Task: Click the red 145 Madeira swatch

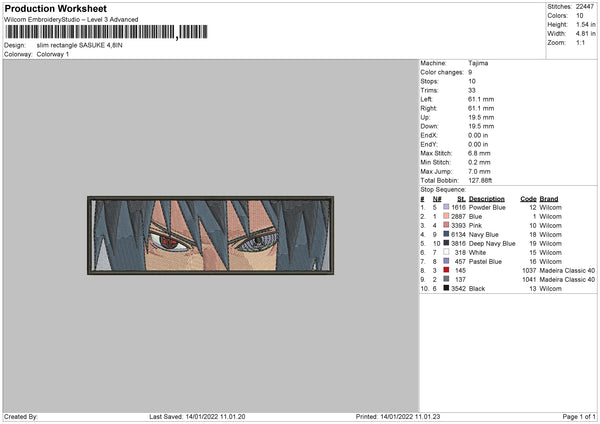Action: 446,270
